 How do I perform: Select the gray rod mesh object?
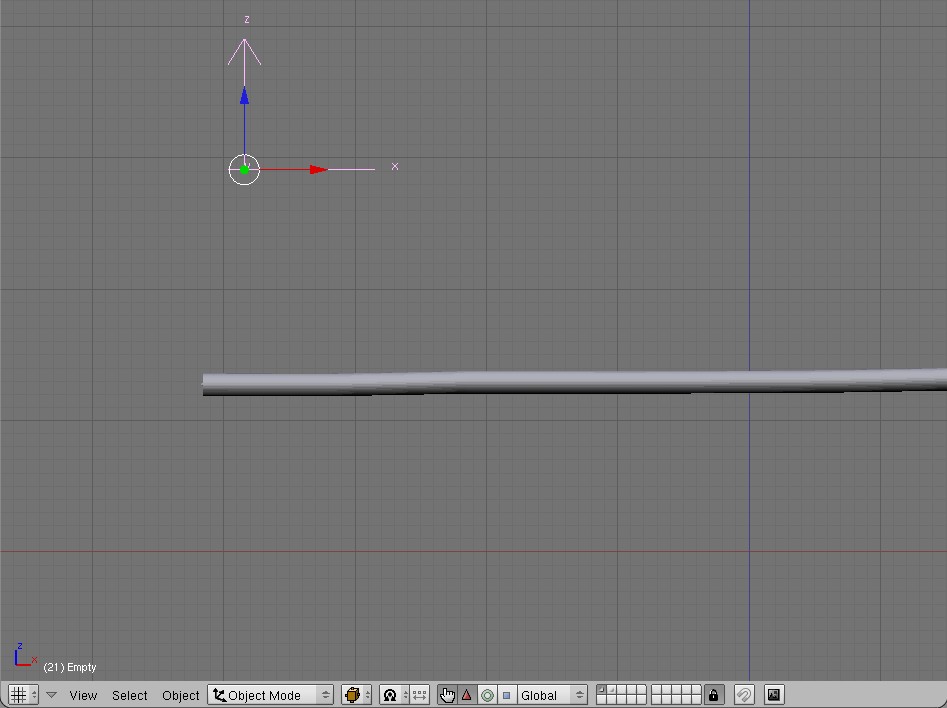tap(574, 382)
